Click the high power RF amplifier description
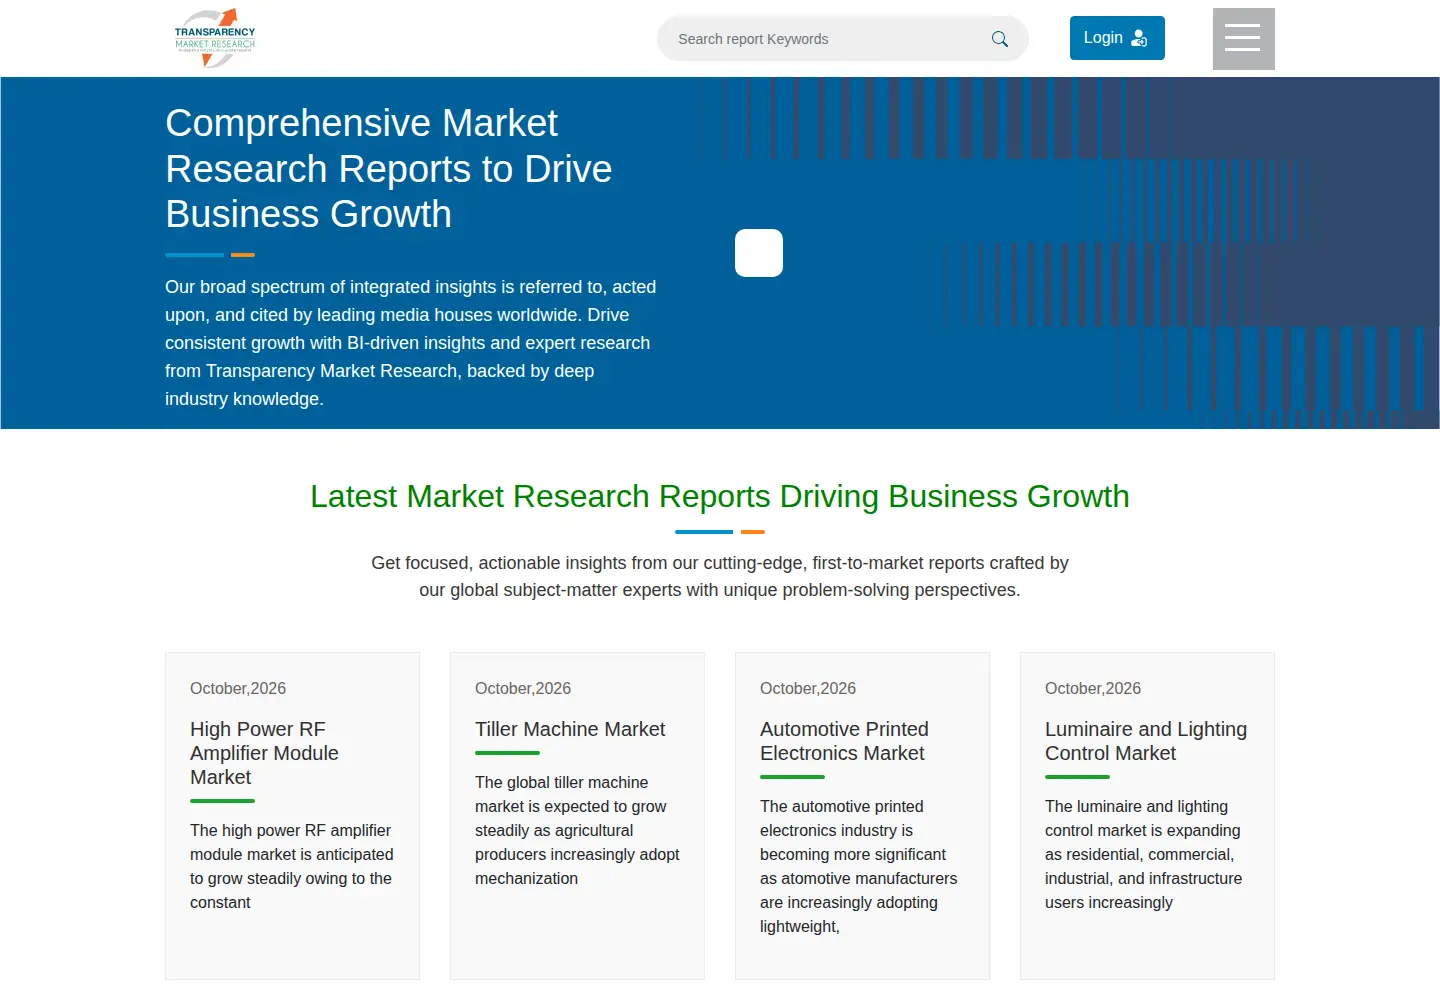Viewport: 1440px width, 1000px height. tap(292, 866)
